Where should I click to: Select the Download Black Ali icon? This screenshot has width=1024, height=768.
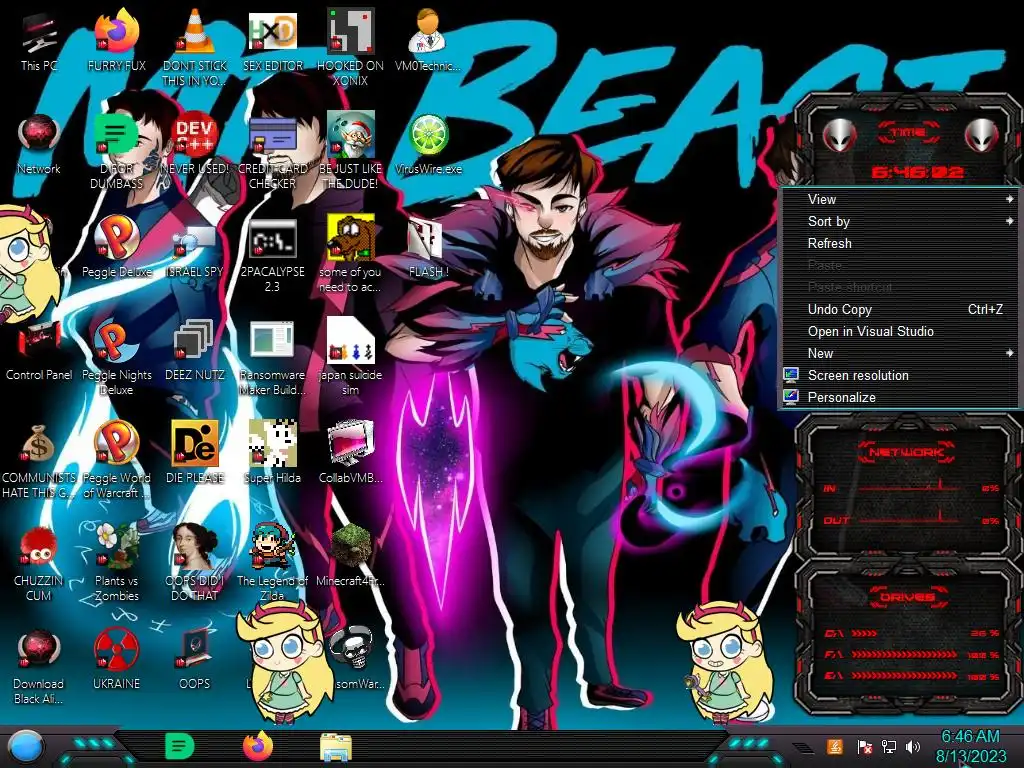click(39, 650)
